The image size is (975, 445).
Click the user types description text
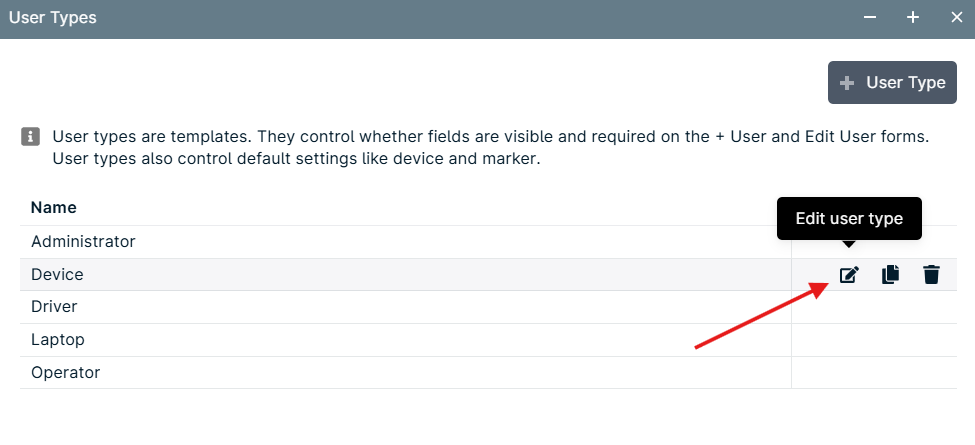[x=491, y=148]
